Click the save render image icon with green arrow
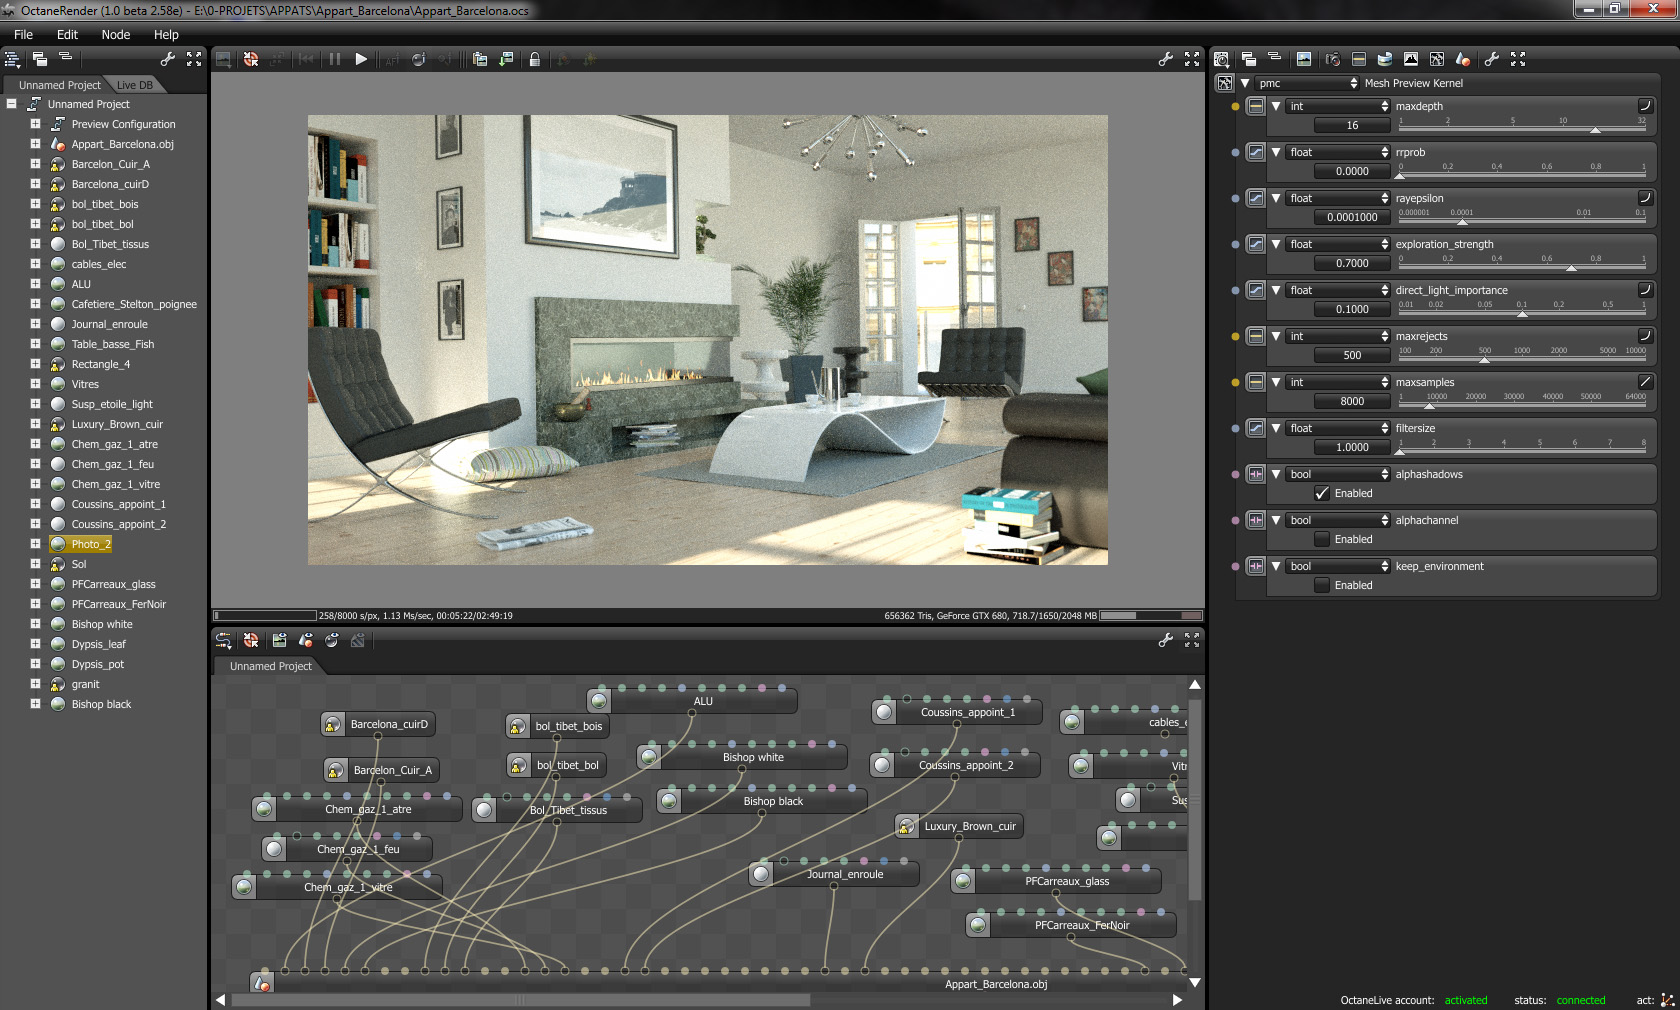The width and height of the screenshot is (1680, 1010). point(506,59)
